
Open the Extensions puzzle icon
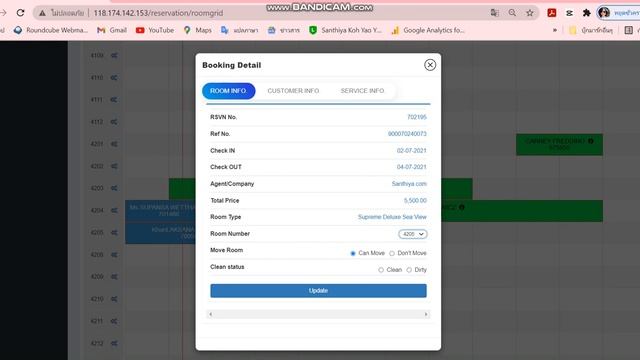(587, 13)
